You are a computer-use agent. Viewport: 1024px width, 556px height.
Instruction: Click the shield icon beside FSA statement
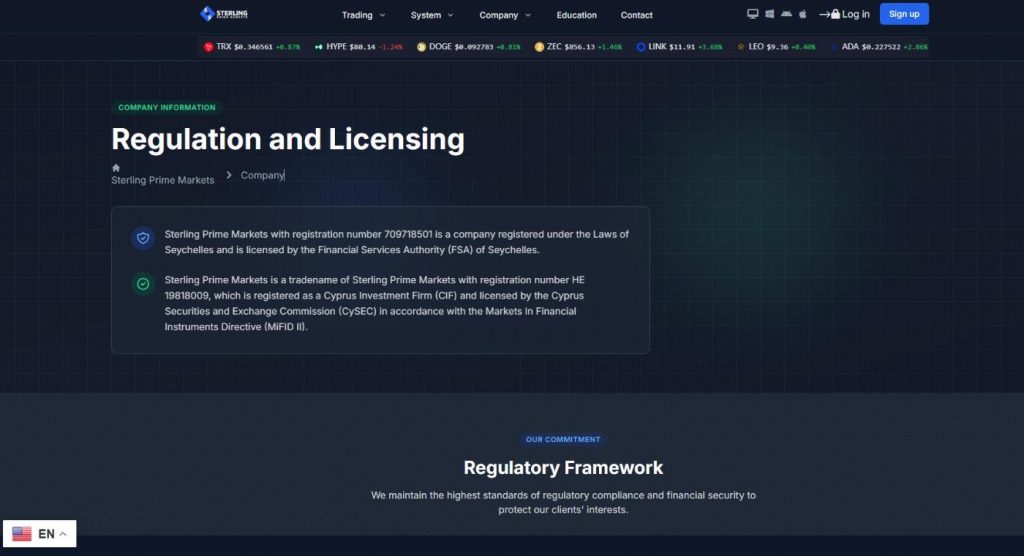143,238
